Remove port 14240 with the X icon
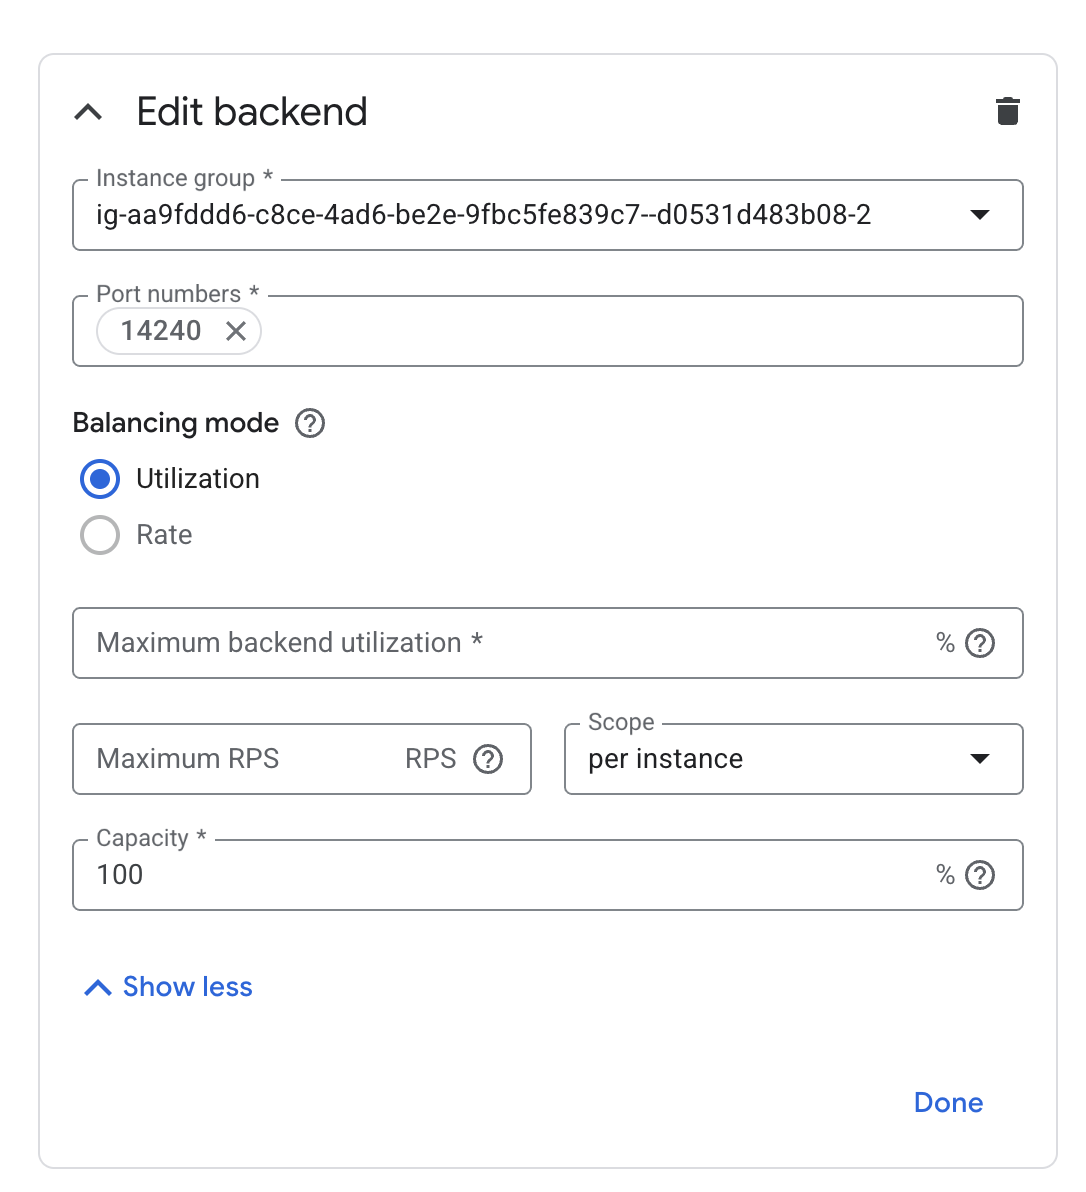The height and width of the screenshot is (1192, 1086). pyautogui.click(x=236, y=331)
